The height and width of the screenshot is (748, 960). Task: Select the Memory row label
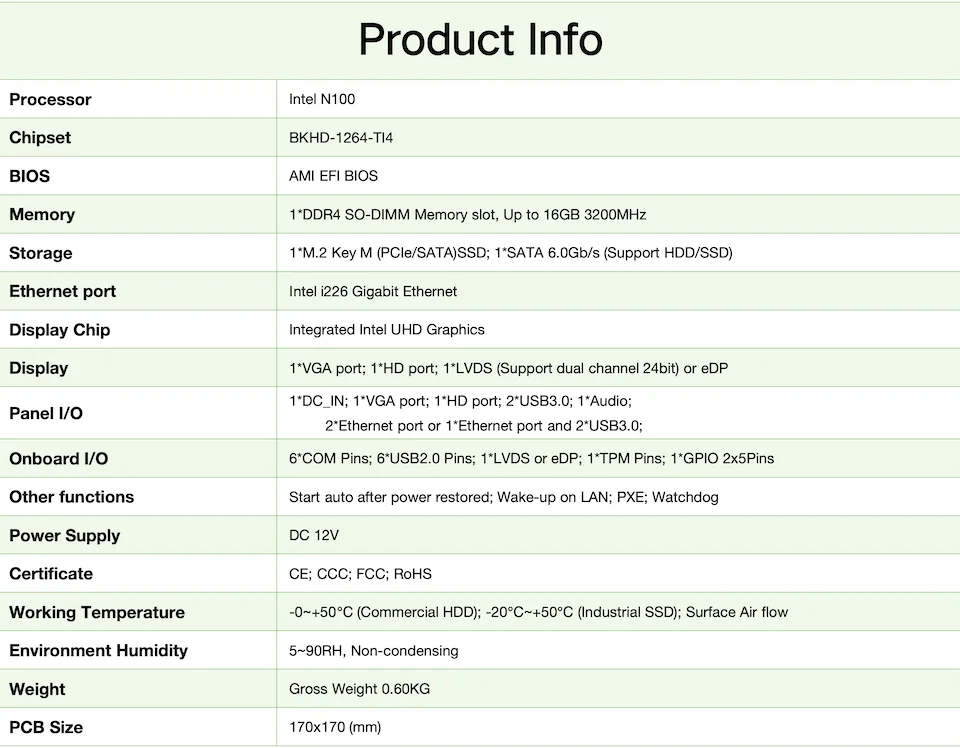[42, 215]
